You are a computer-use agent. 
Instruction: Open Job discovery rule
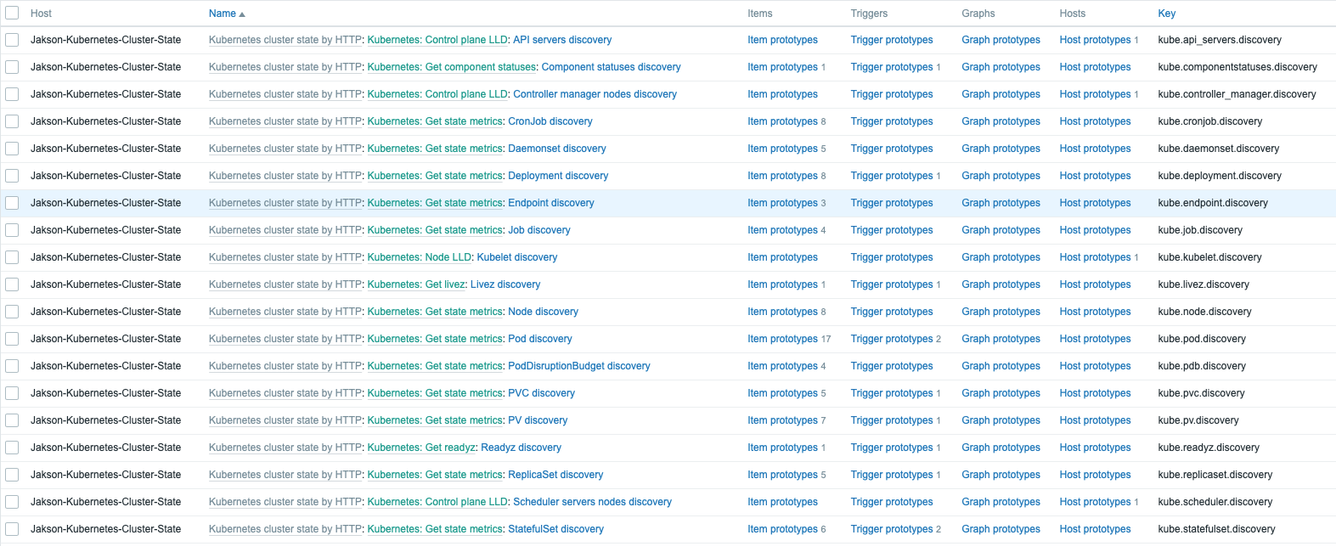(x=539, y=230)
